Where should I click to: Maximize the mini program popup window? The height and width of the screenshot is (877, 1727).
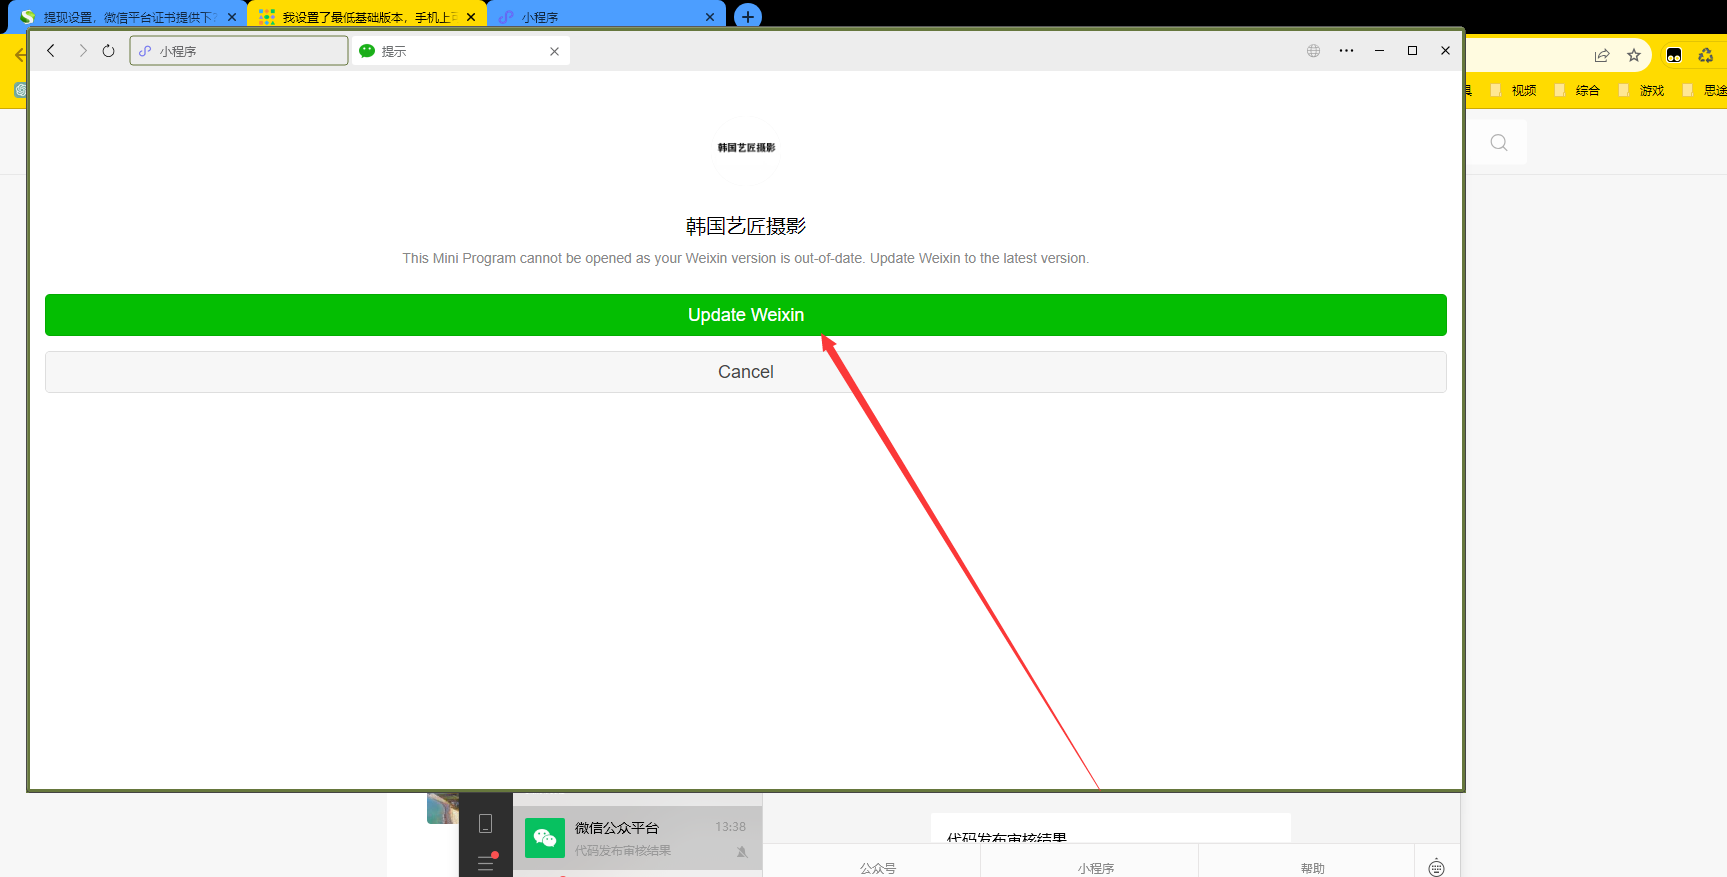(1412, 51)
